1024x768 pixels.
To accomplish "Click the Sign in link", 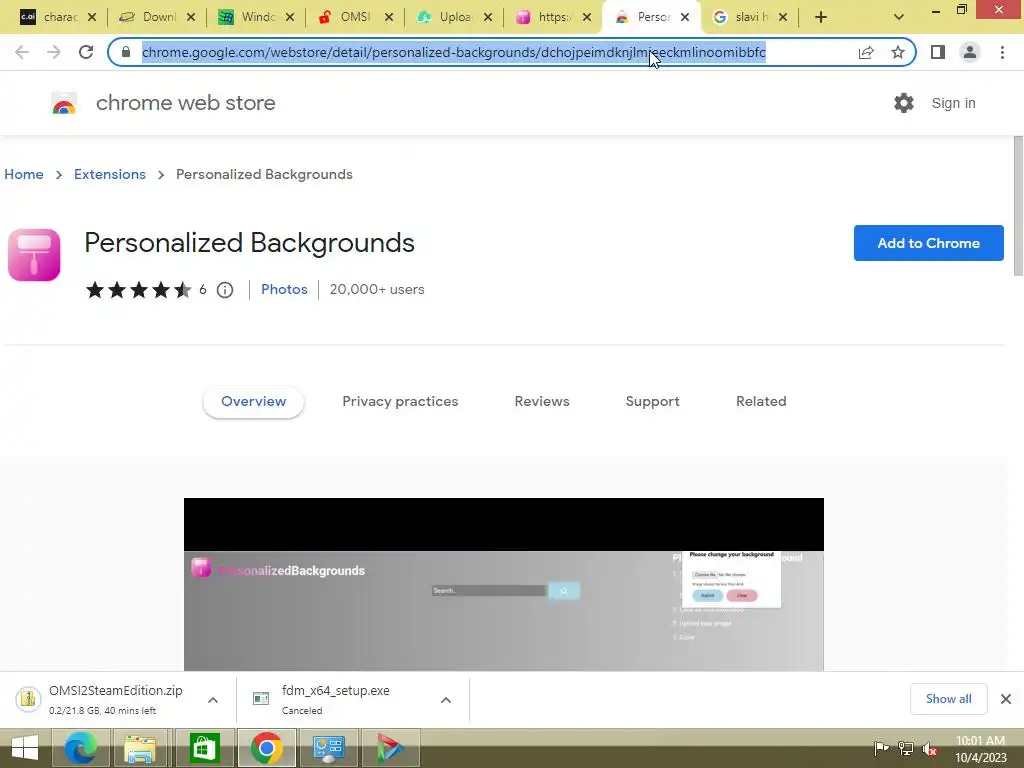I will coord(953,103).
